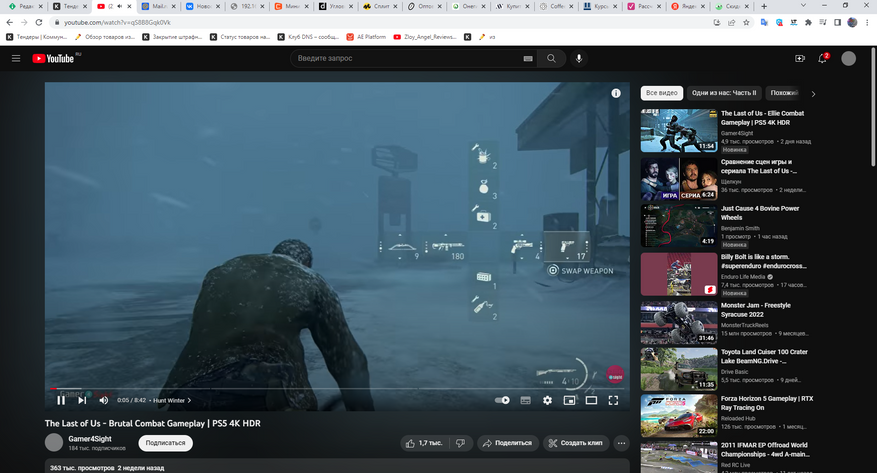Open the account avatar menu

tap(848, 58)
